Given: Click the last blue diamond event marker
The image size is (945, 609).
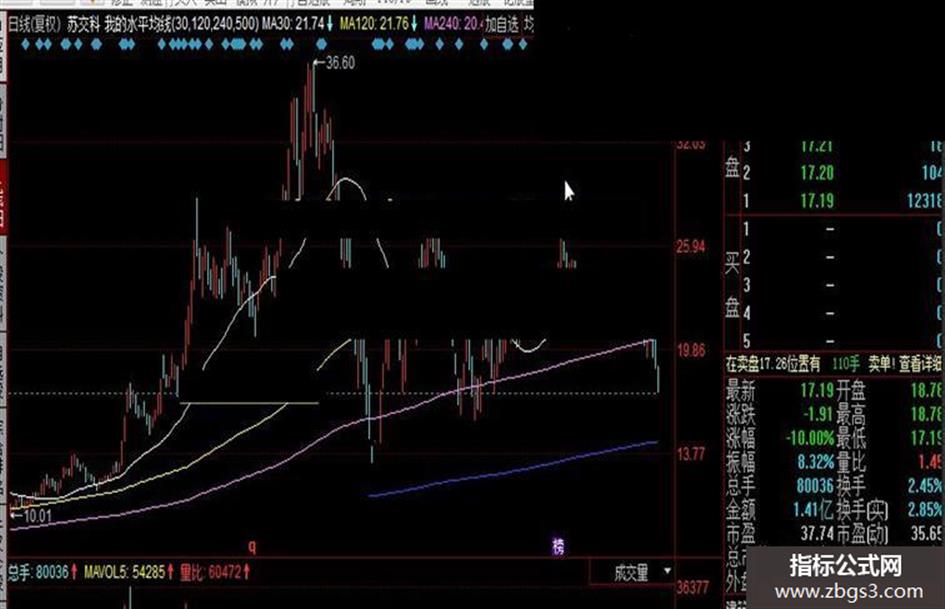Looking at the screenshot, I should [x=523, y=44].
